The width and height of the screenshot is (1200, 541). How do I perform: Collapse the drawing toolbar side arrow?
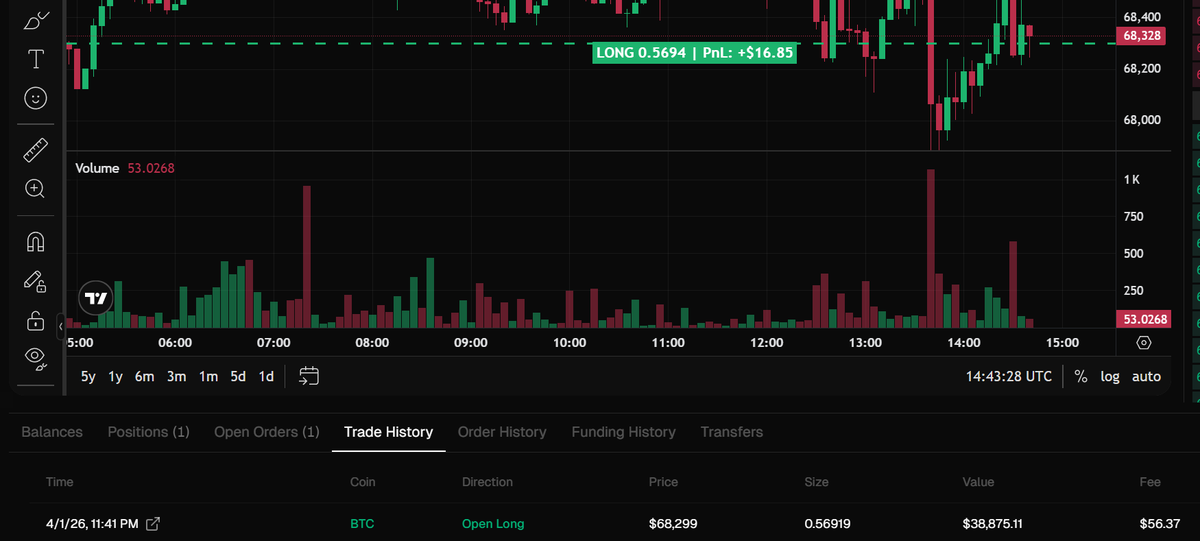click(61, 325)
